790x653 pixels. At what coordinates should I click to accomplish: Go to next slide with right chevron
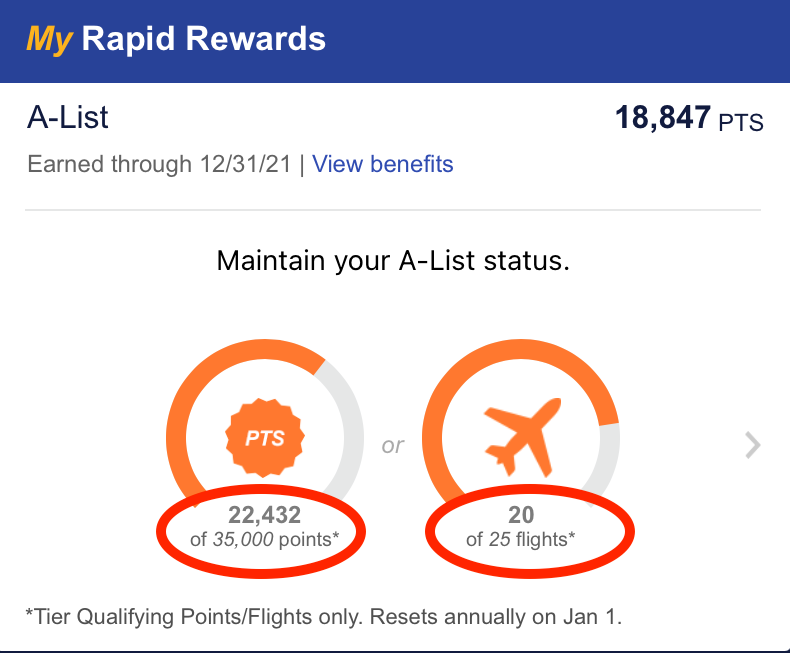coord(753,445)
